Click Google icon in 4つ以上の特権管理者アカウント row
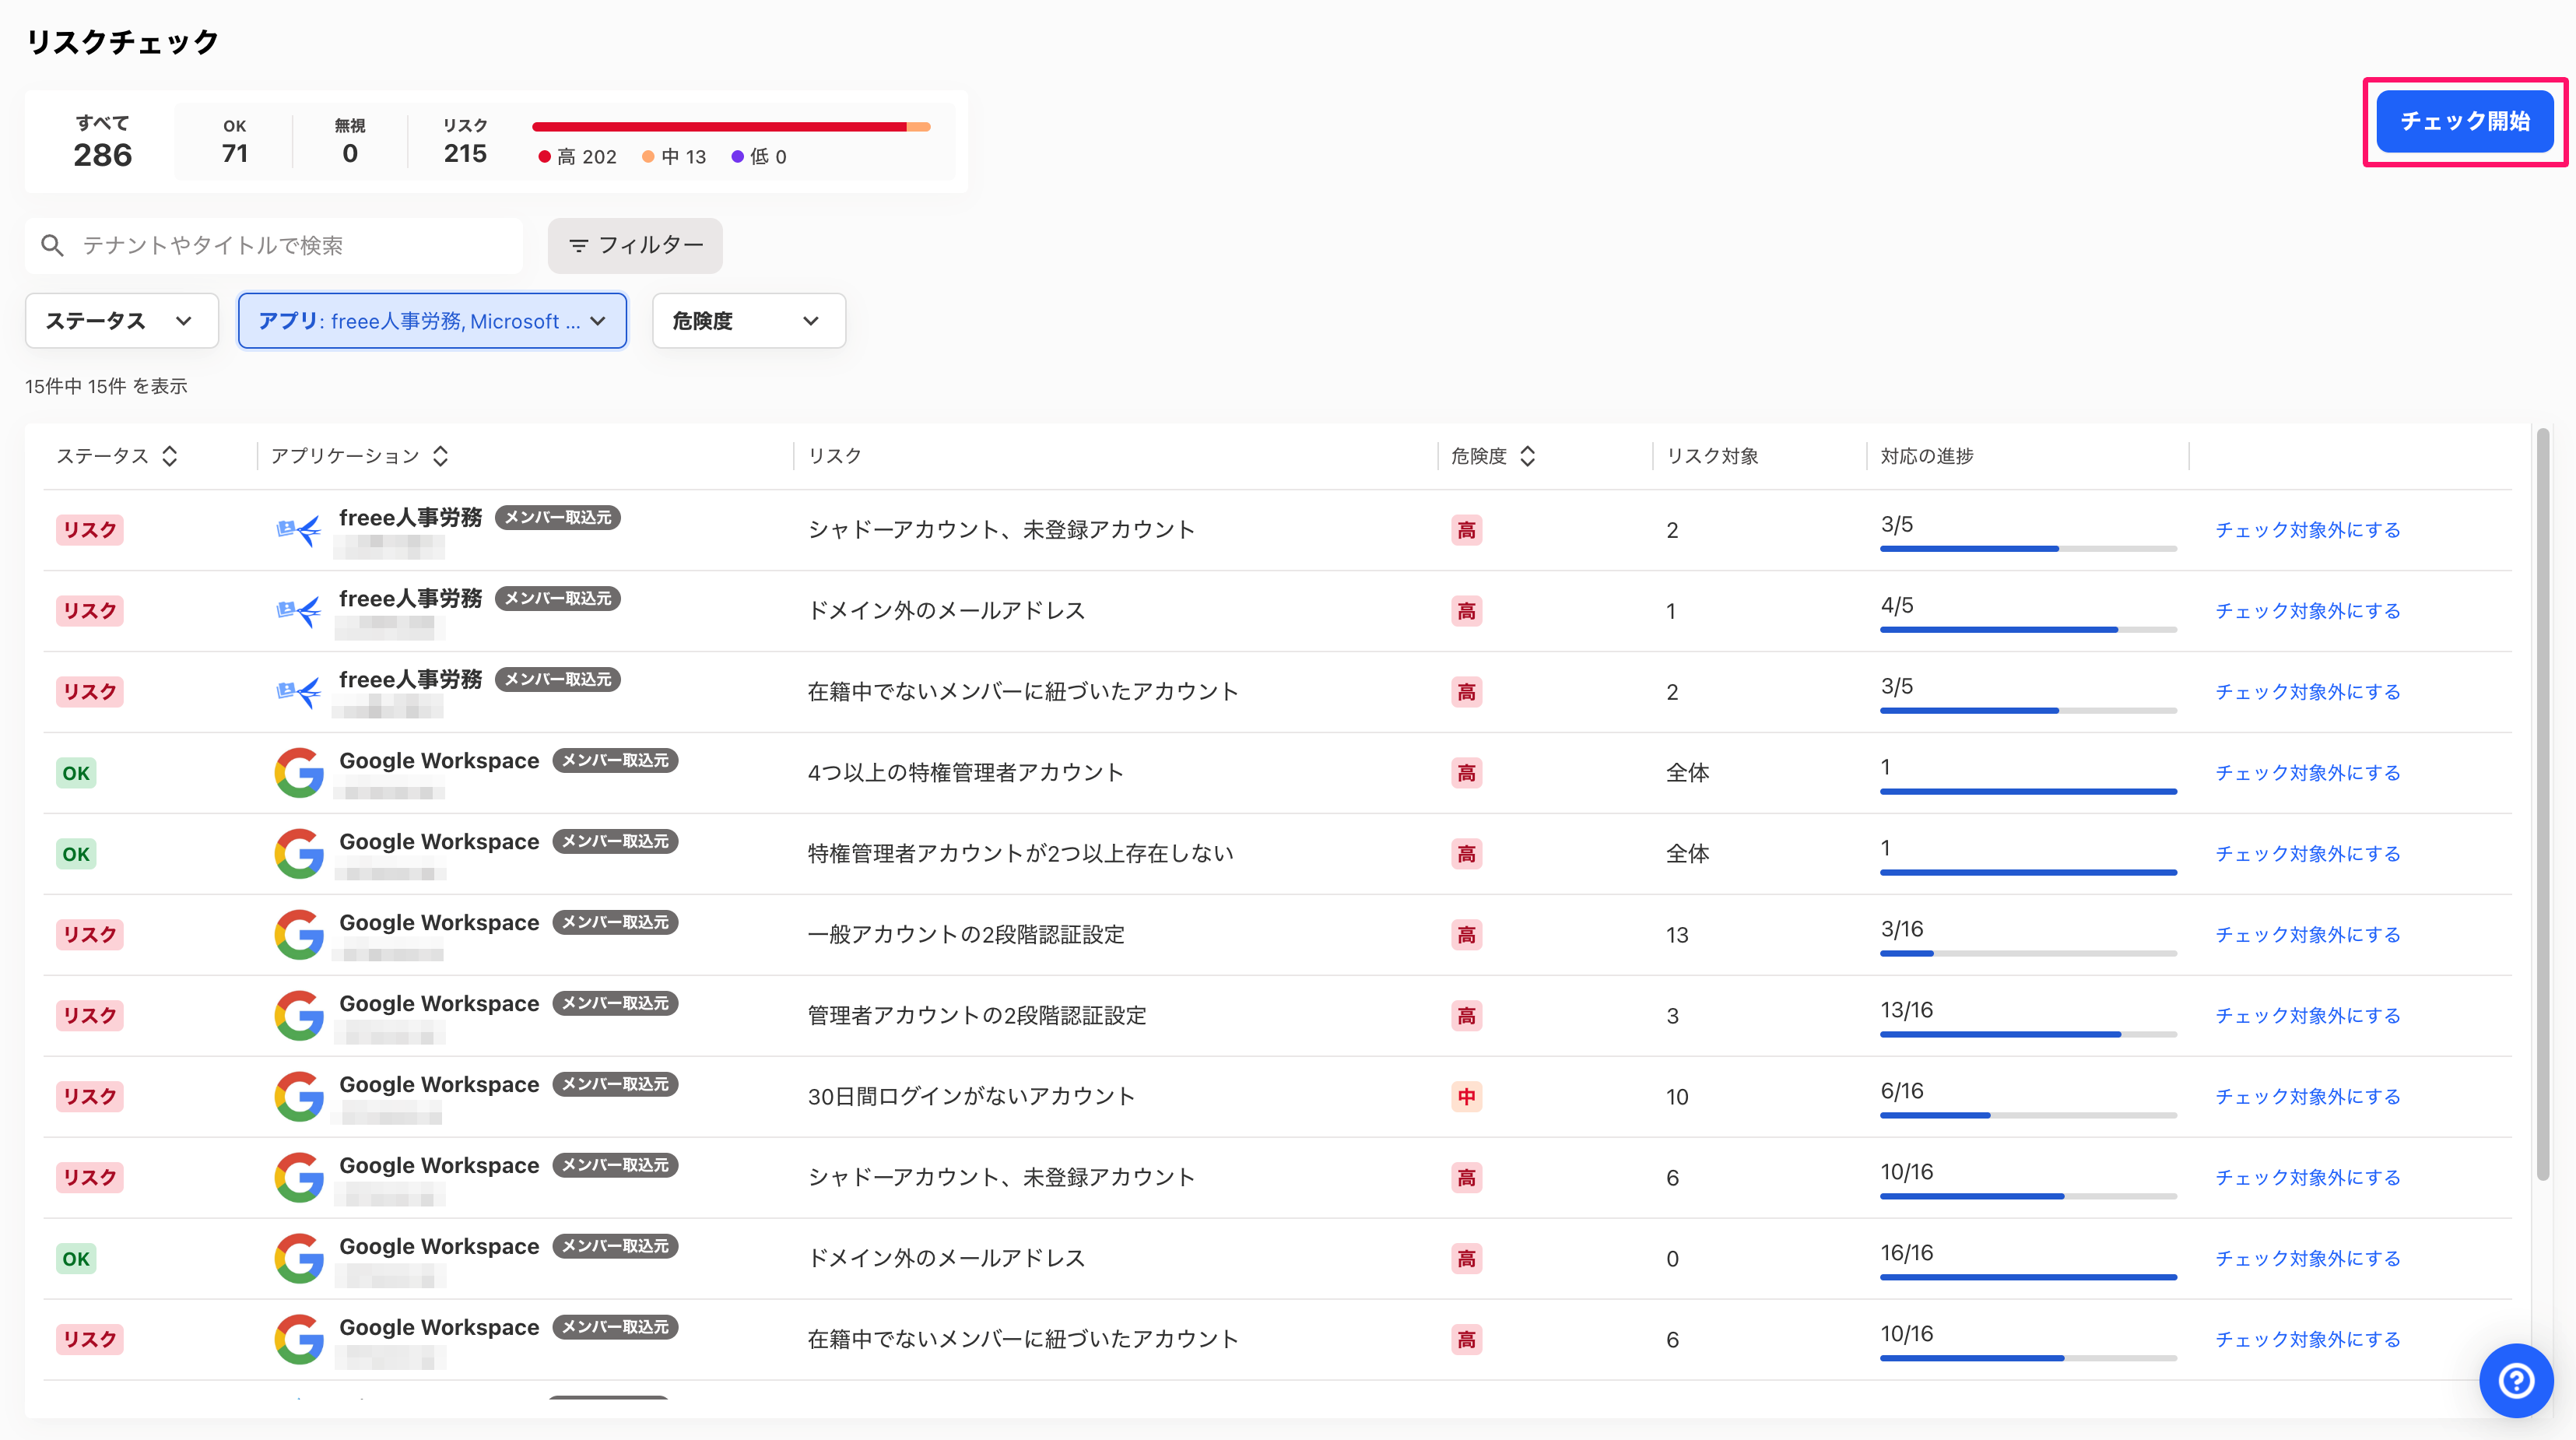Screen dimensions: 2576x1440 298,773
